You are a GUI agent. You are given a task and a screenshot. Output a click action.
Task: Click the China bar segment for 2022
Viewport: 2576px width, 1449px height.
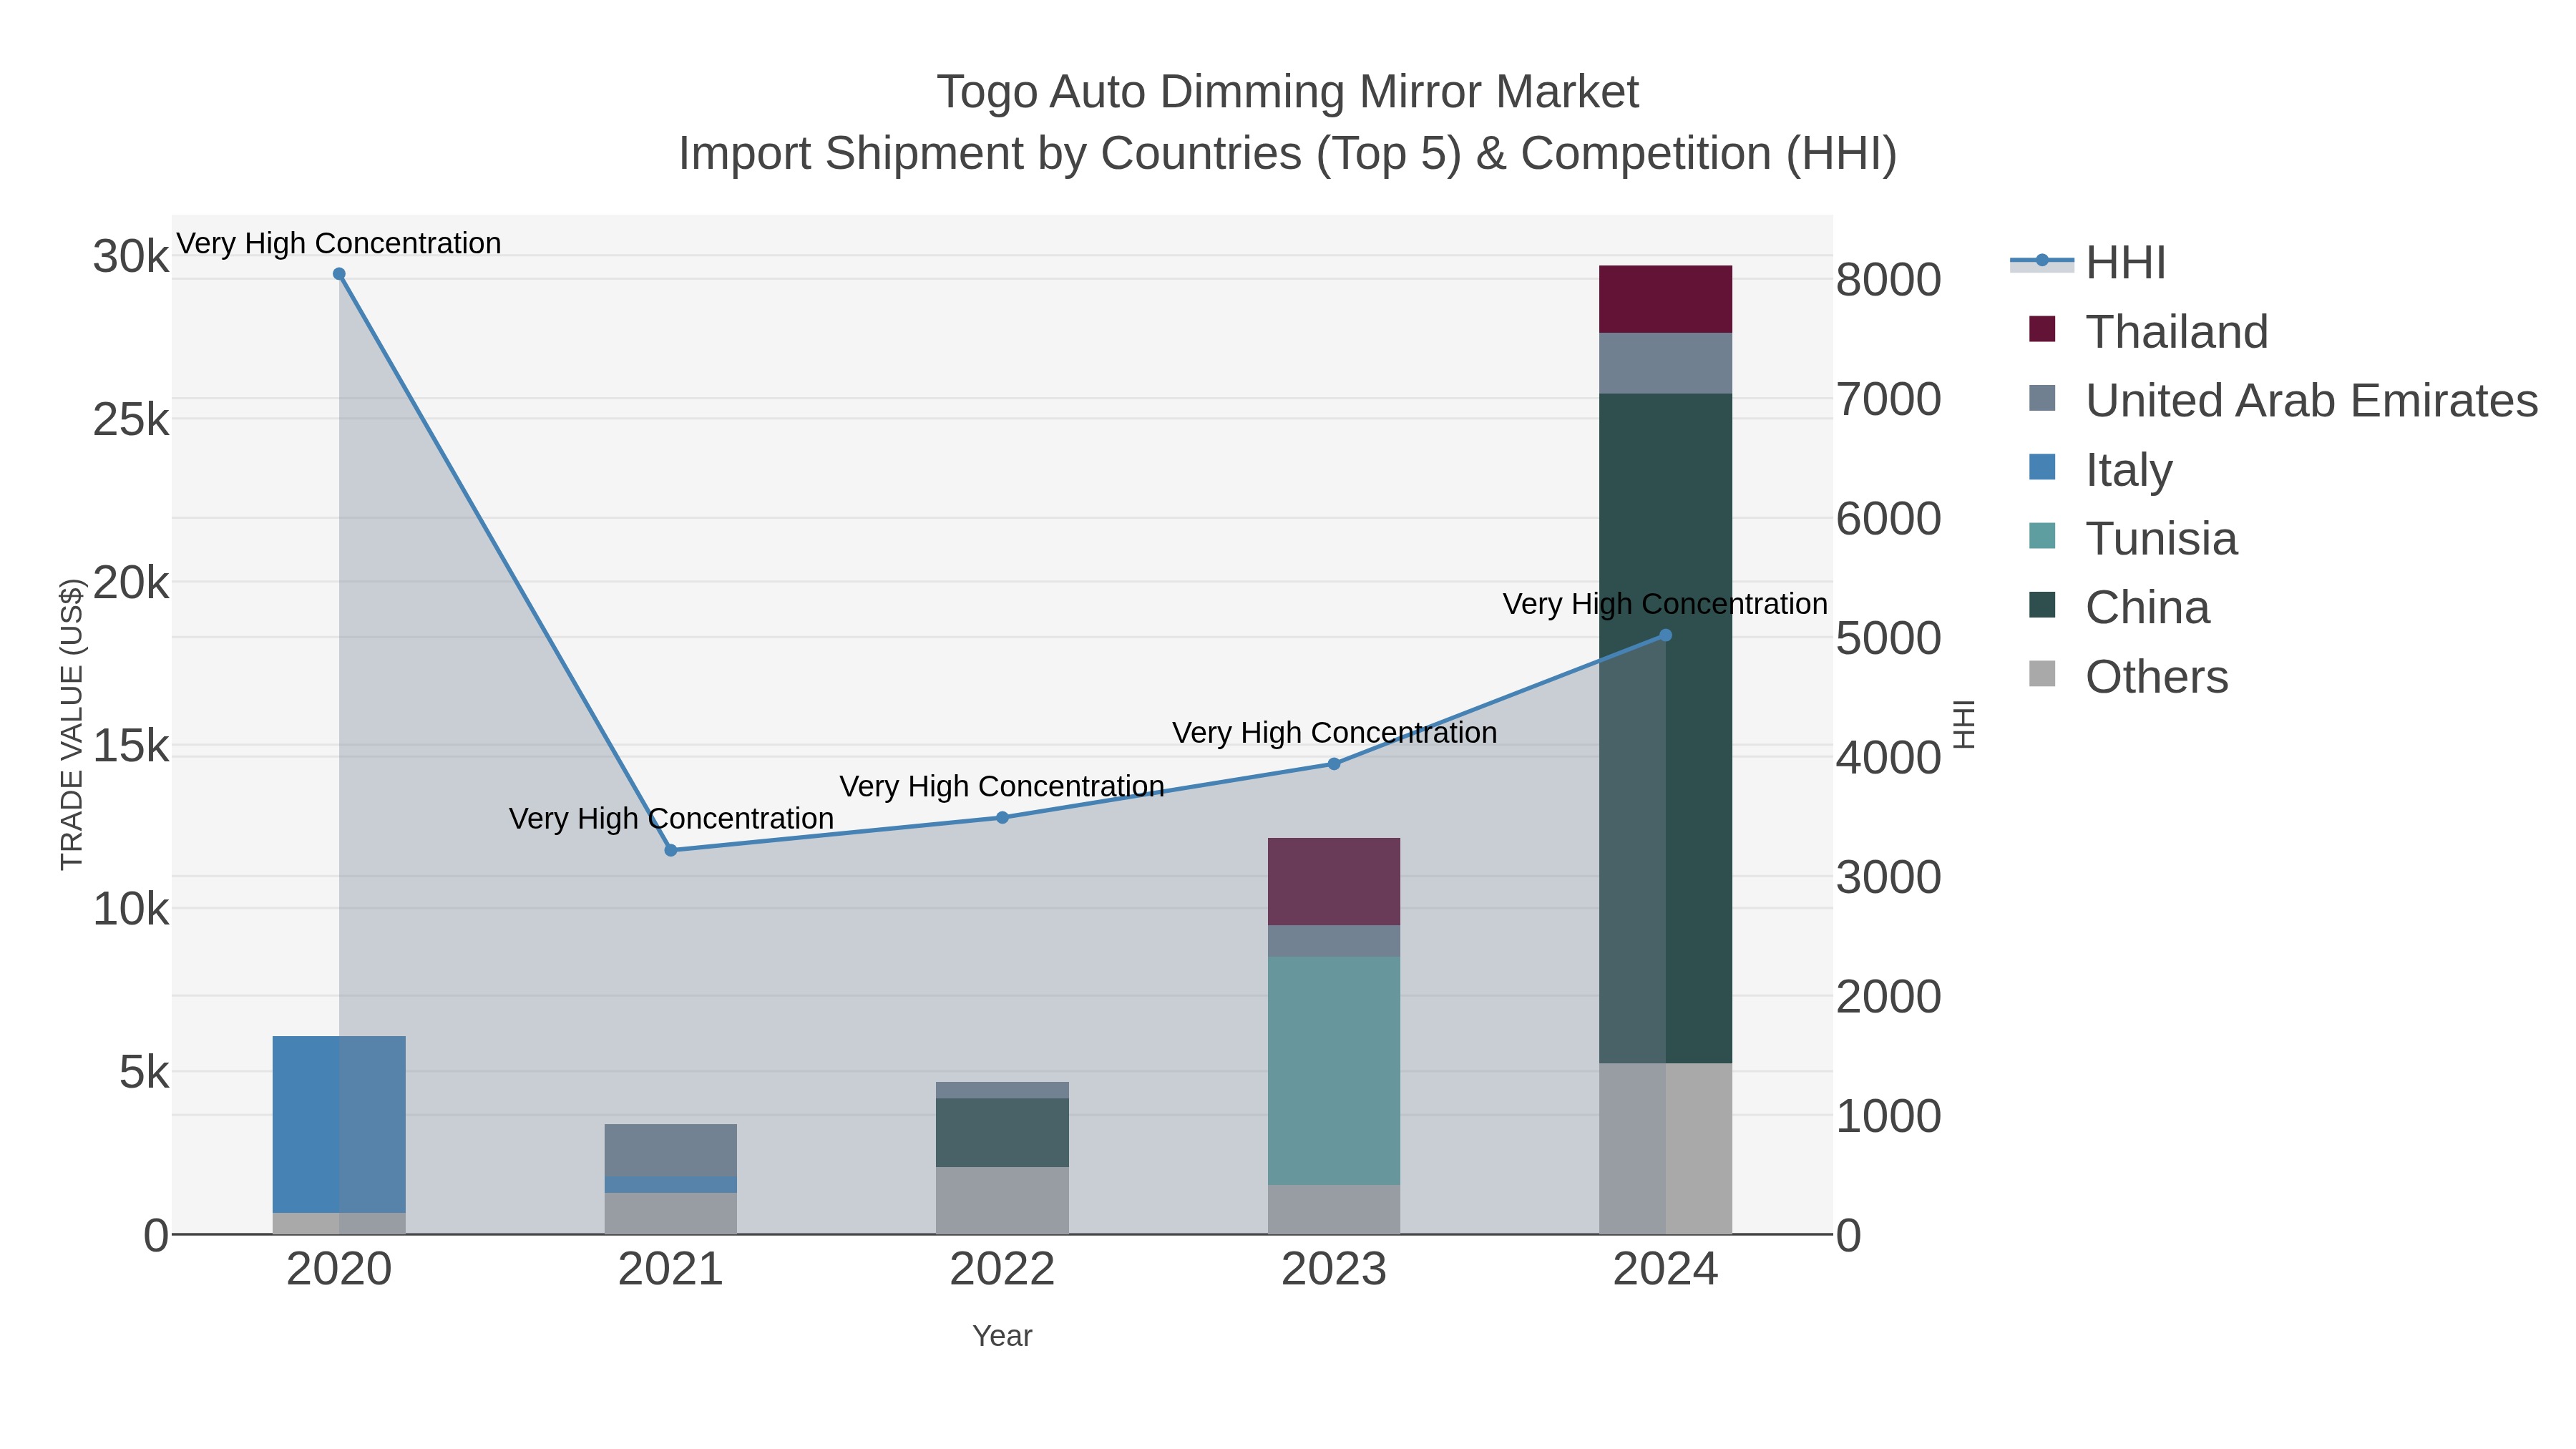(x=1002, y=1133)
